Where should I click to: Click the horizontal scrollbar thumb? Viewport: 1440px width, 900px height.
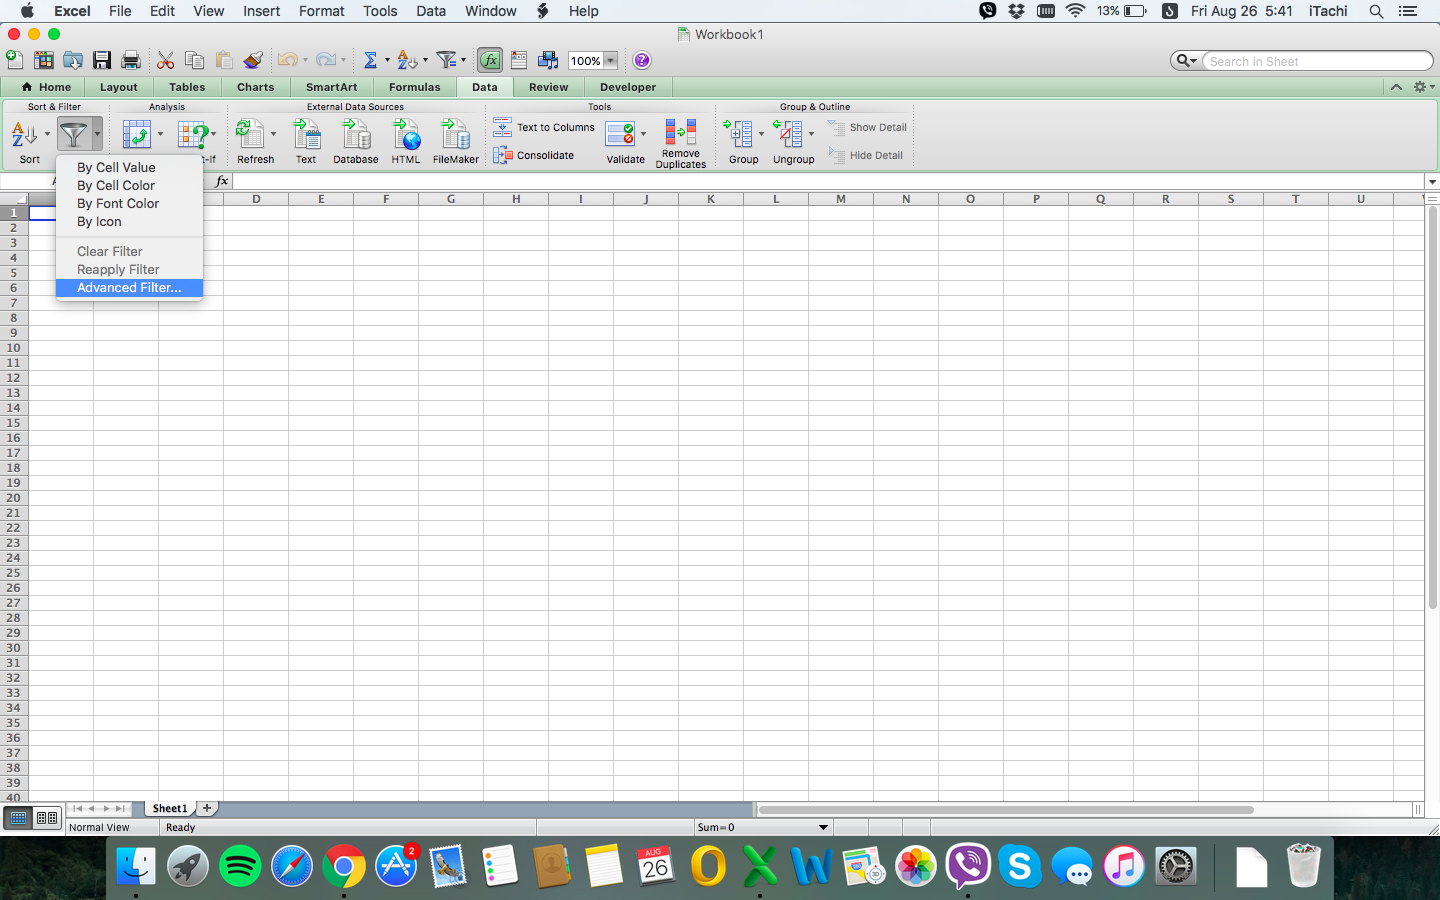[1006, 810]
